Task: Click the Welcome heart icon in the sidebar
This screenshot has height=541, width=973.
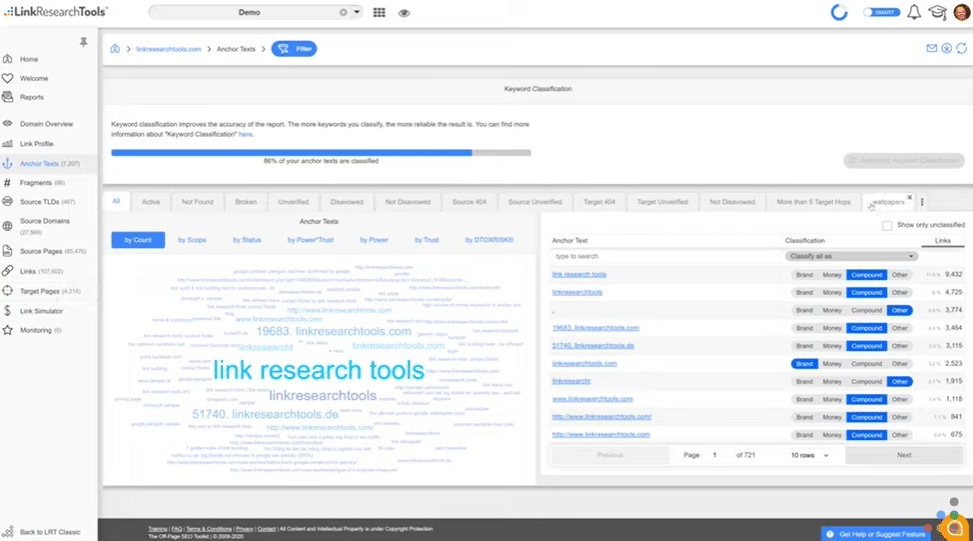Action: pyautogui.click(x=7, y=78)
